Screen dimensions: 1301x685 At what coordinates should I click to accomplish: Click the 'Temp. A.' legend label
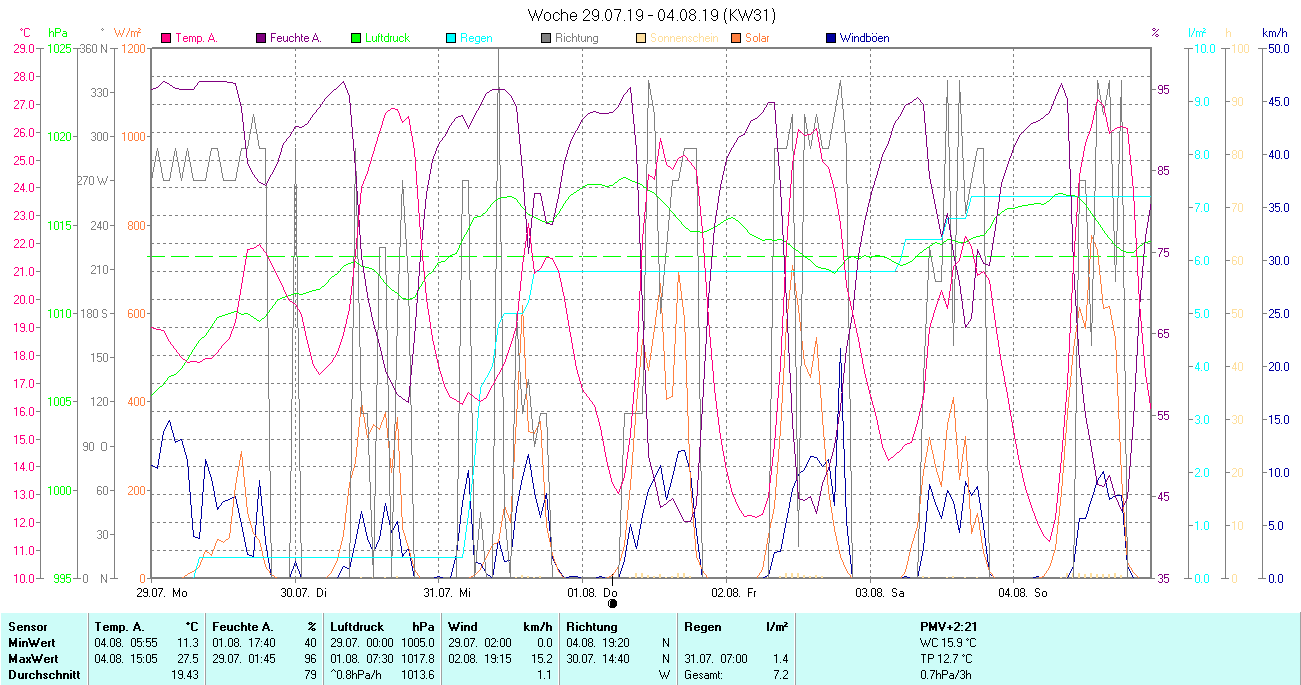click(x=196, y=38)
